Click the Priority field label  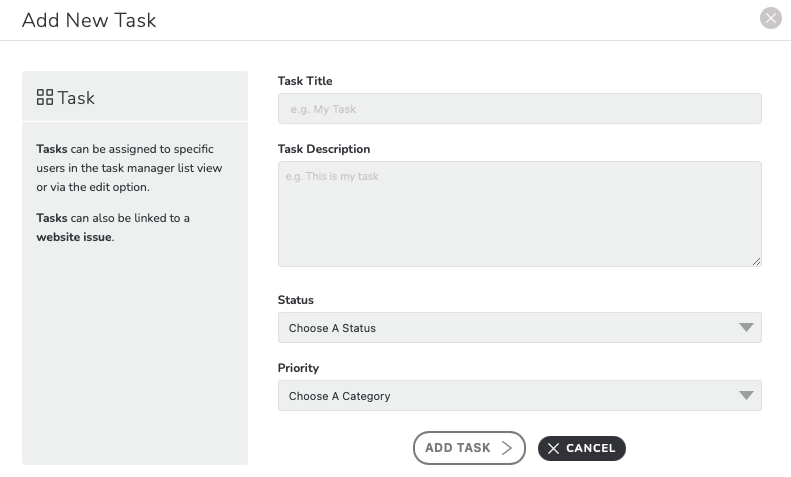click(x=298, y=368)
